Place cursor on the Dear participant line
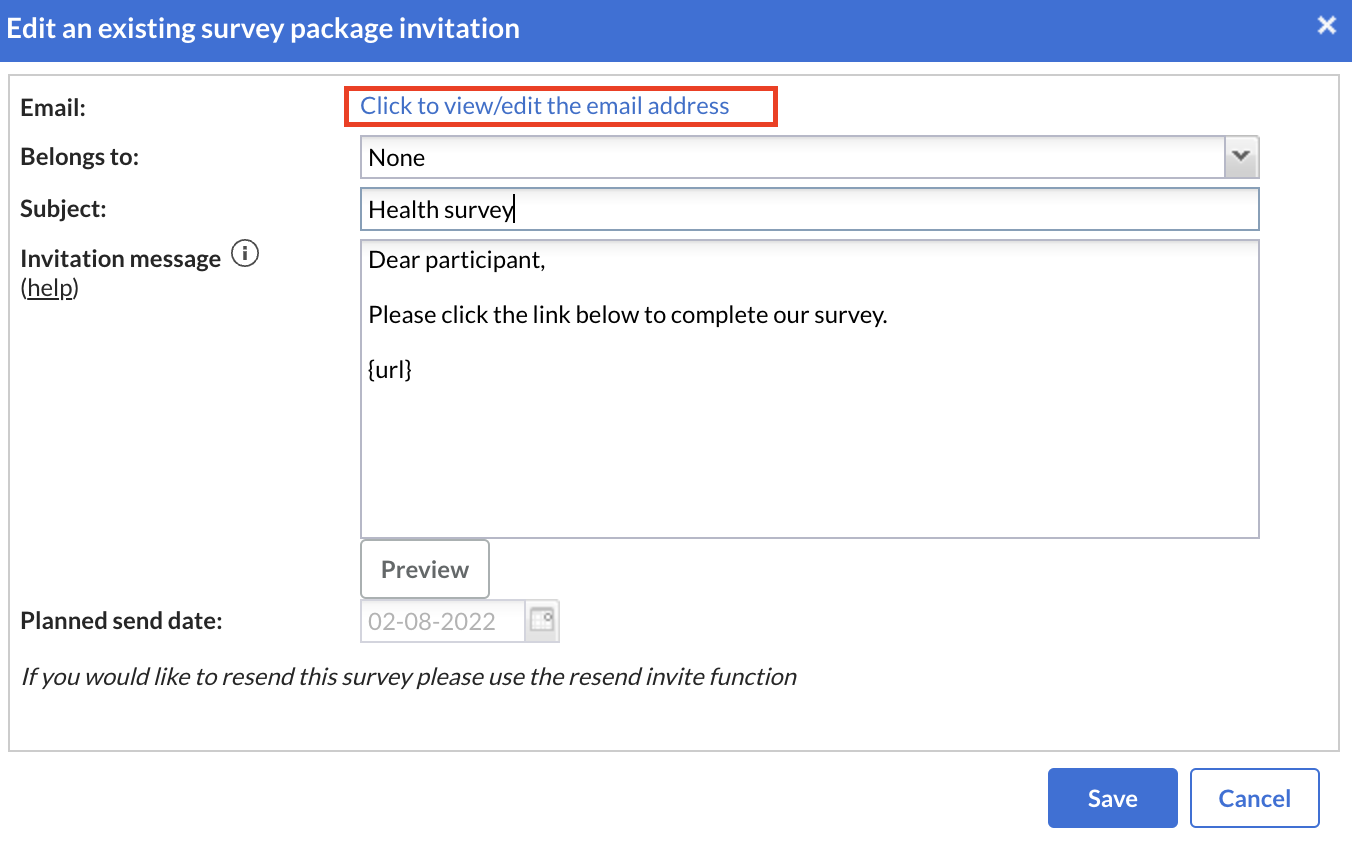 (457, 261)
